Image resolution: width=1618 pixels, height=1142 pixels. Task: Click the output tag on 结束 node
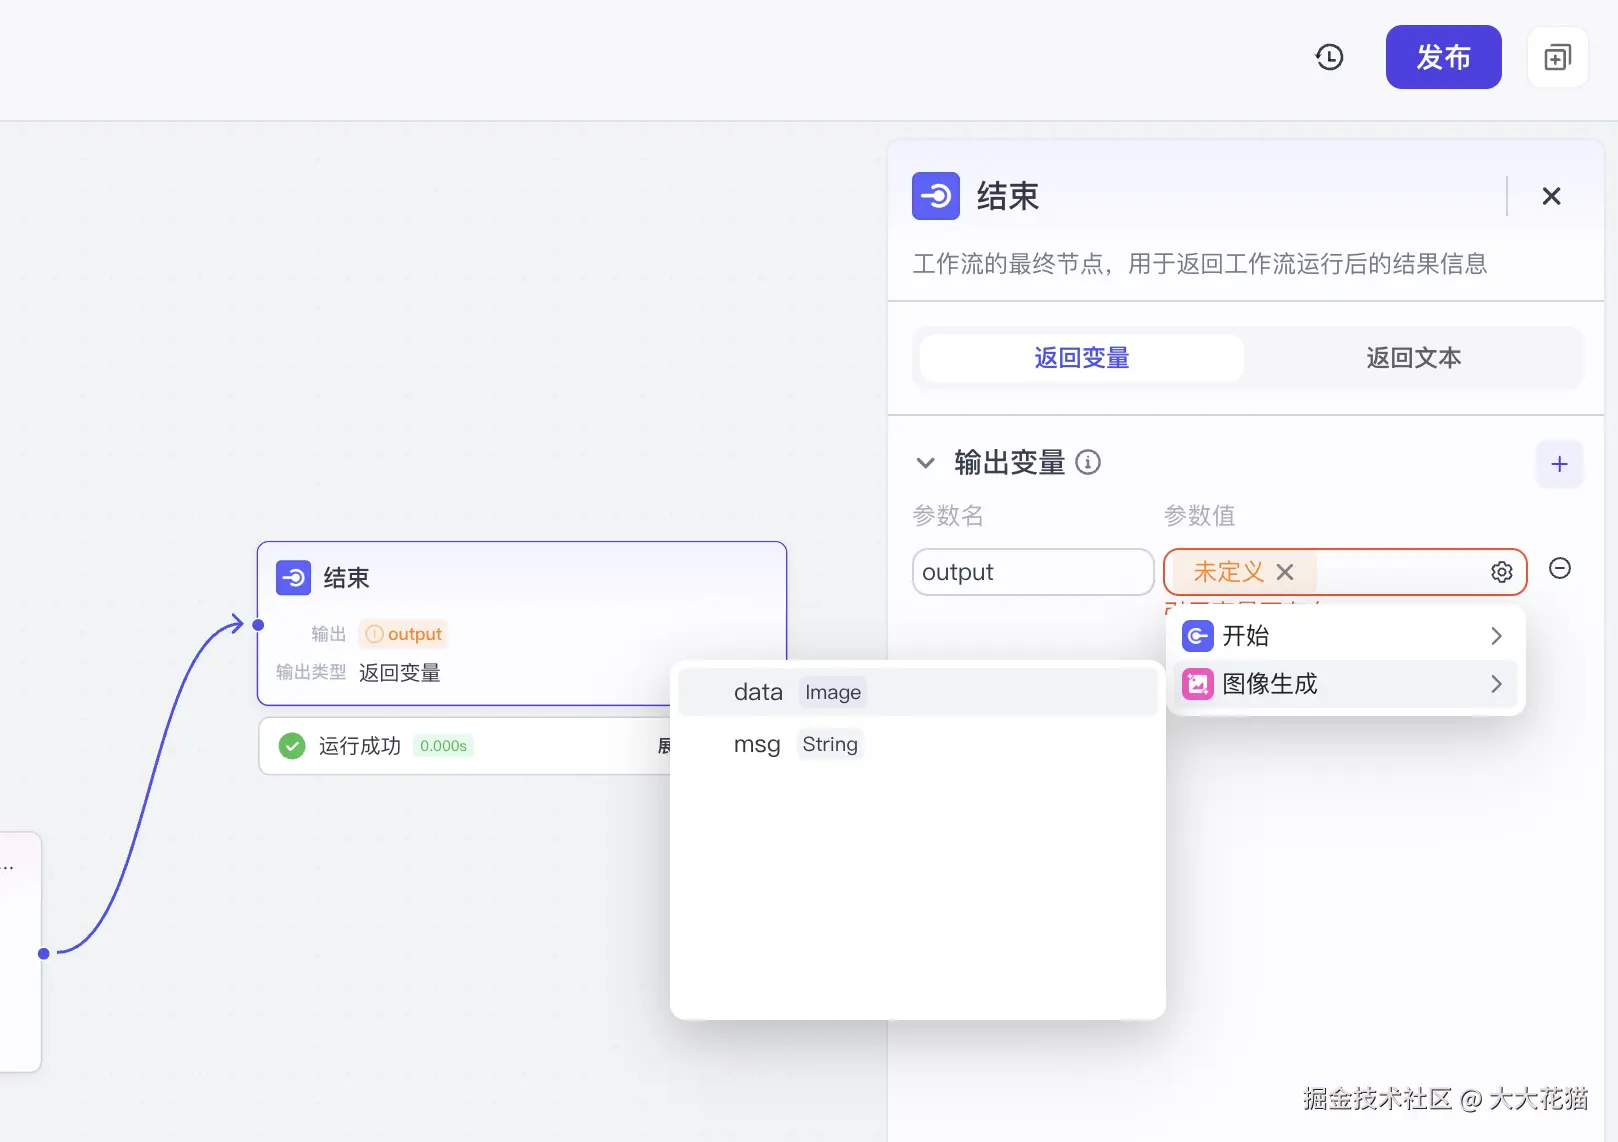point(404,634)
